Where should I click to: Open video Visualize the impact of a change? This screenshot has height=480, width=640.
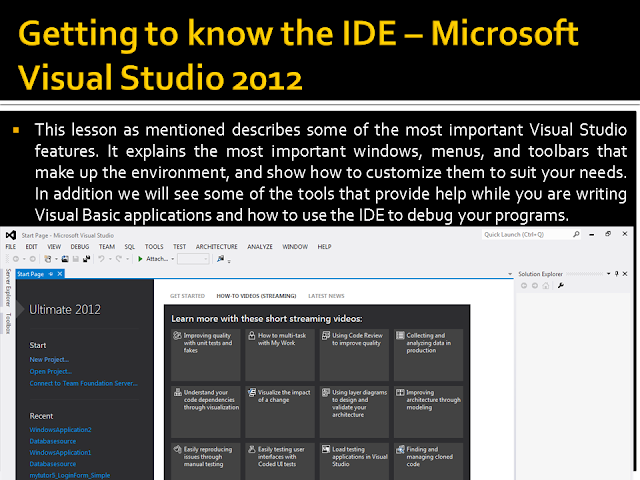[280, 412]
